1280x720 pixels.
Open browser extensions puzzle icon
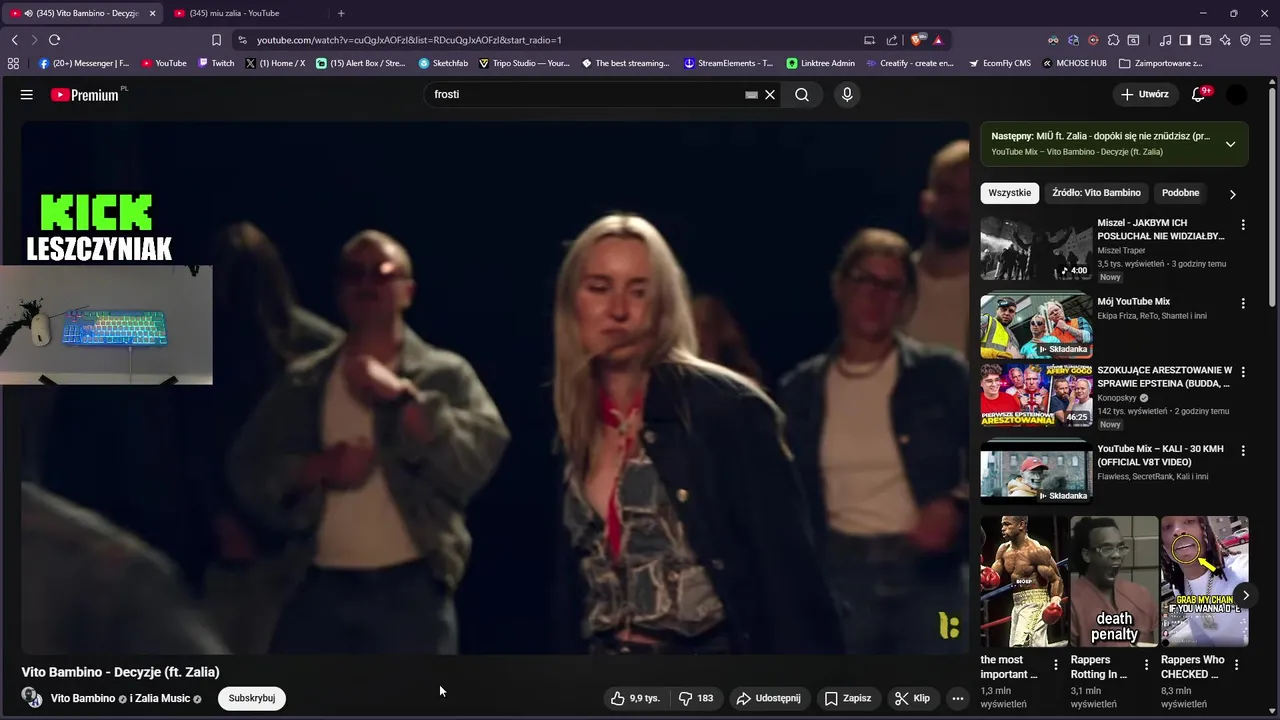1113,40
